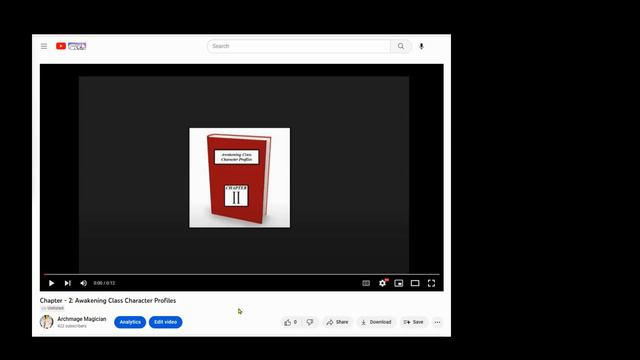Click the video progress bar
Image resolution: width=640 pixels, height=360 pixels.
(242, 274)
